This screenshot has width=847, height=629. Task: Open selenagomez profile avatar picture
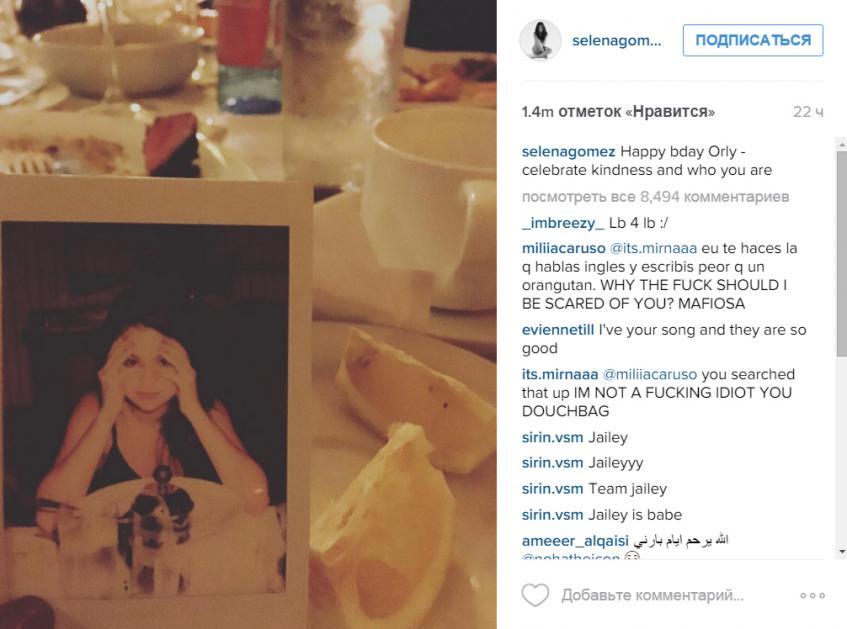[540, 40]
